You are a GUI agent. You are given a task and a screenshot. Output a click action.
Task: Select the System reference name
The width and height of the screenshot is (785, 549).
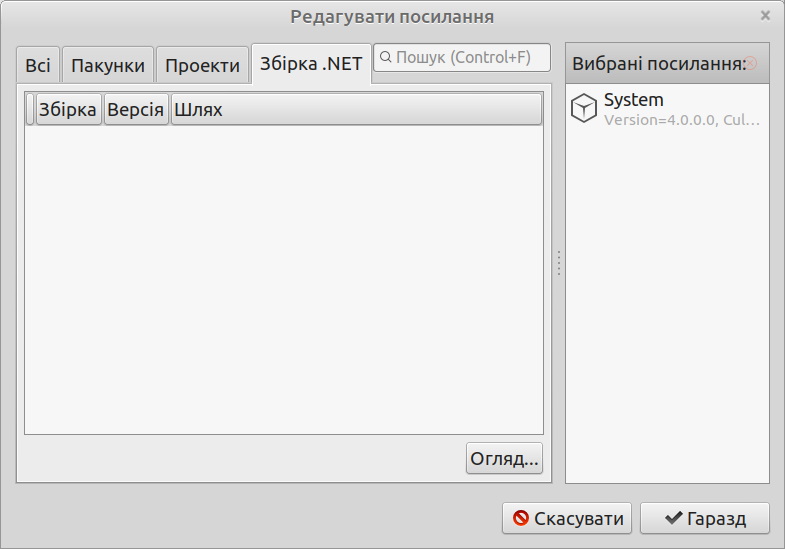633,100
